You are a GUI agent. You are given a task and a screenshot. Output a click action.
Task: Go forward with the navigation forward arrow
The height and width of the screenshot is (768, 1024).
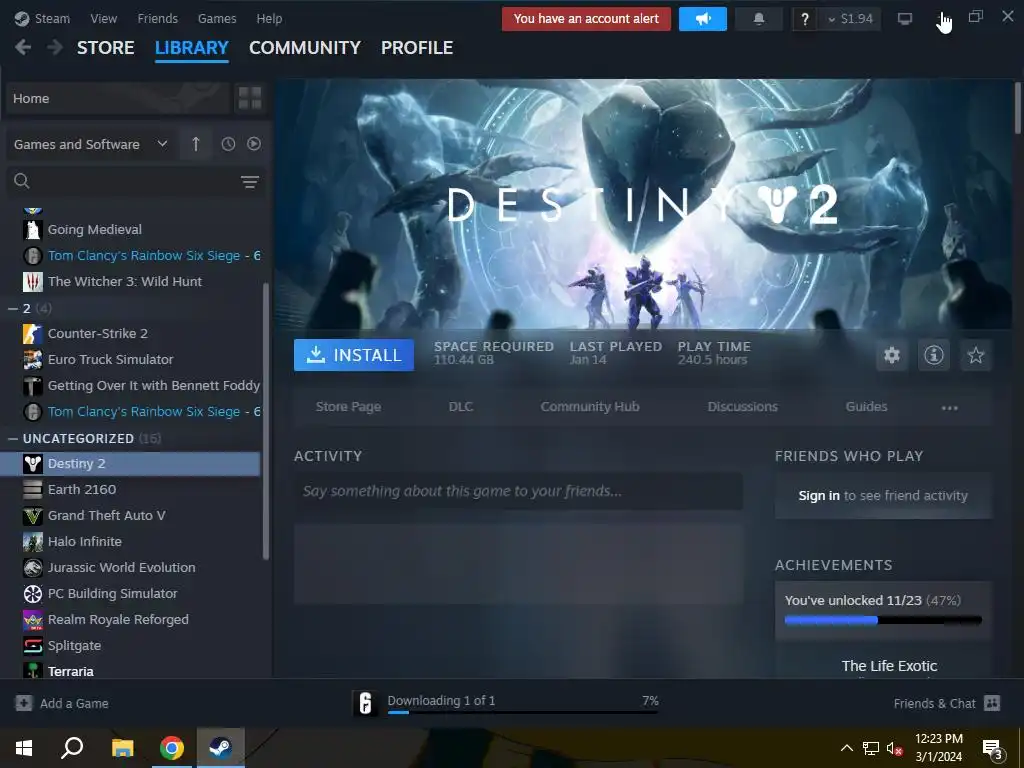click(56, 48)
